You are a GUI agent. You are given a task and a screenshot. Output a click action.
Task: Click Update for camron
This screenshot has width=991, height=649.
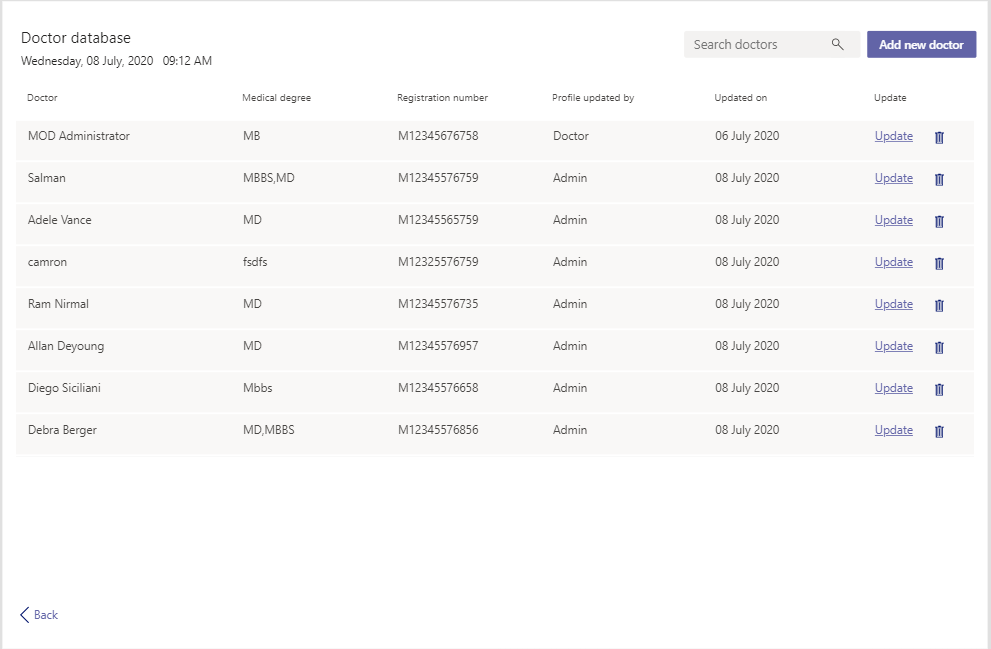click(x=894, y=262)
